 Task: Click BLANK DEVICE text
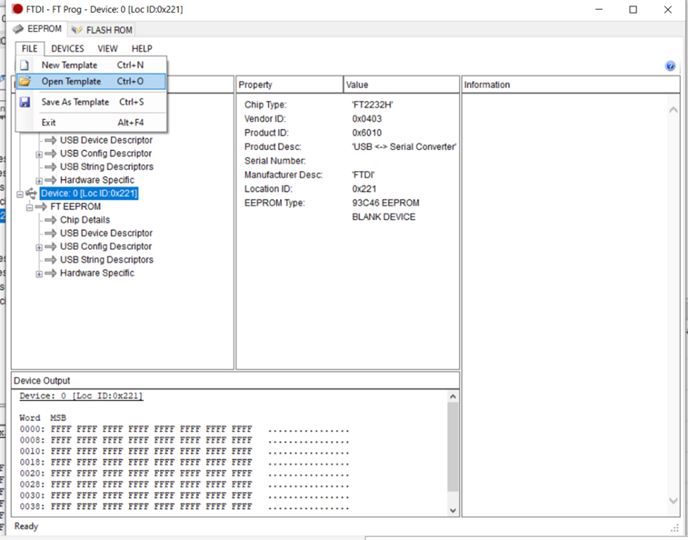coord(383,217)
